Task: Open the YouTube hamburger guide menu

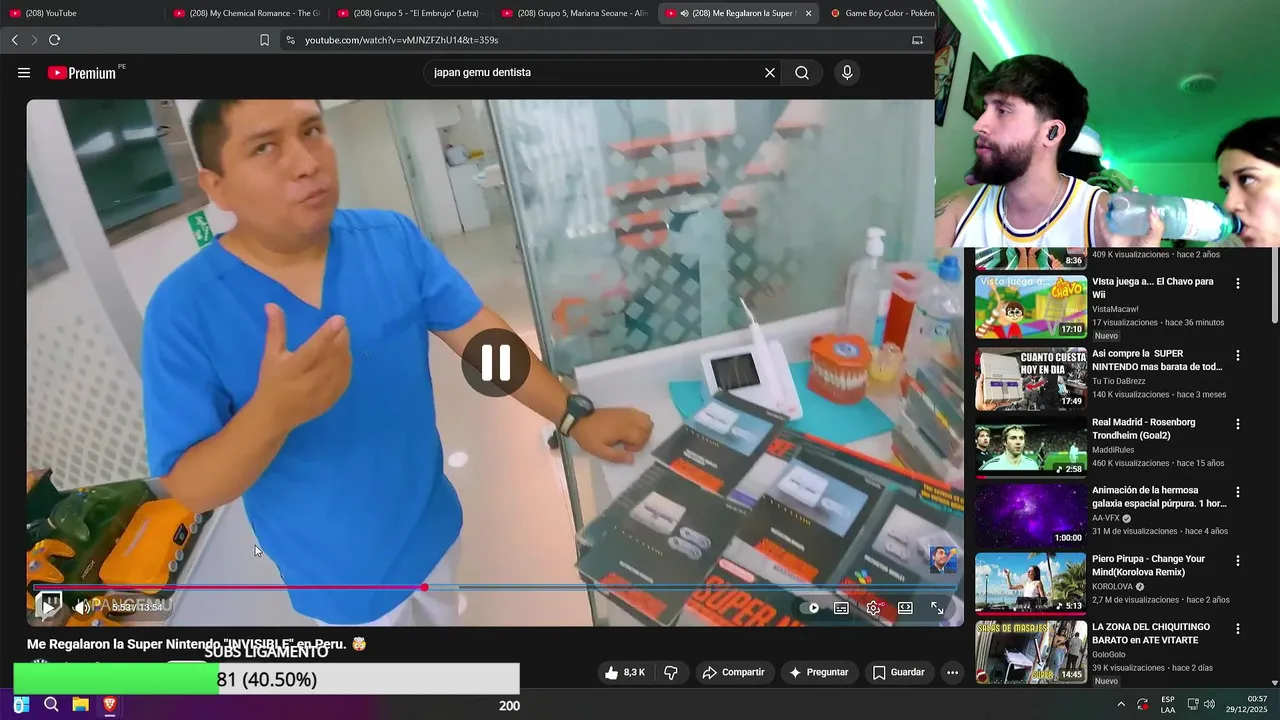Action: tap(24, 73)
